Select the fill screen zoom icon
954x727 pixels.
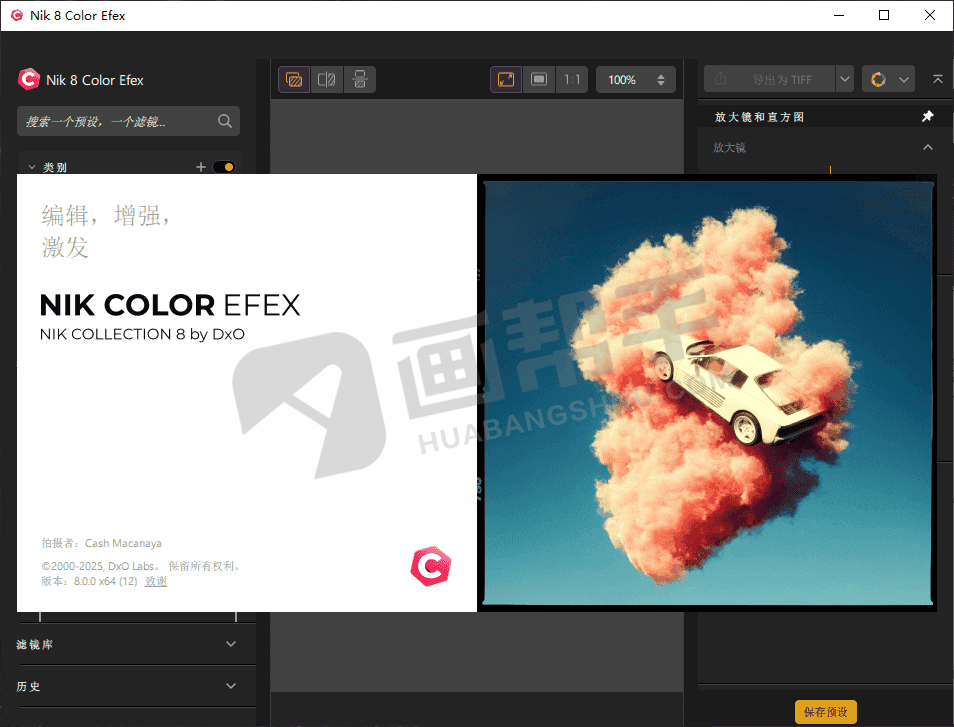click(x=539, y=80)
